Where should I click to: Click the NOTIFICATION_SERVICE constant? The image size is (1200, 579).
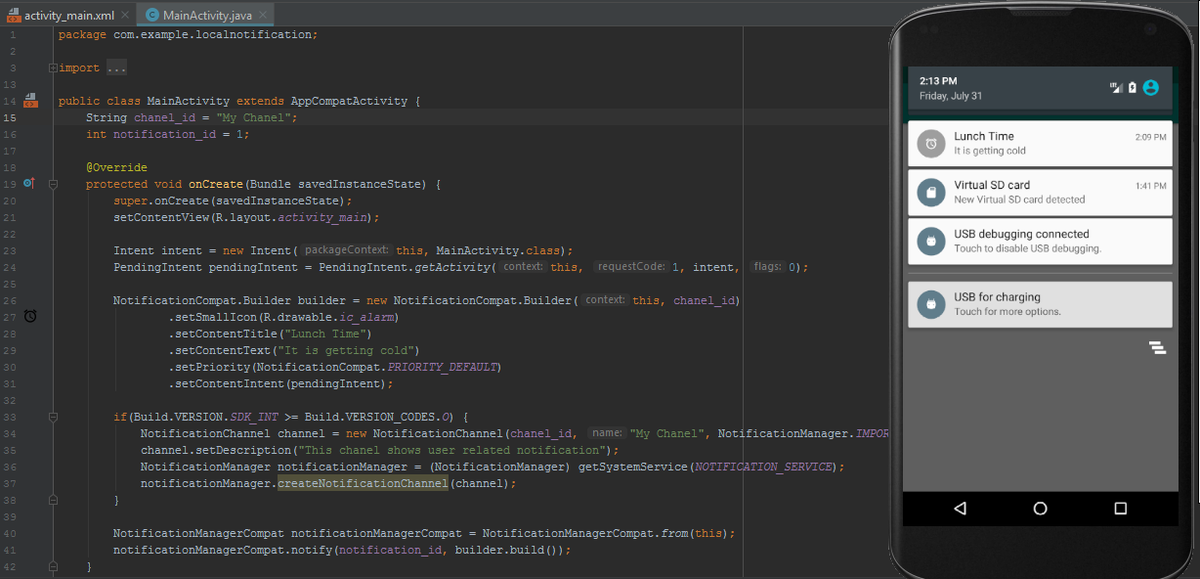[763, 467]
